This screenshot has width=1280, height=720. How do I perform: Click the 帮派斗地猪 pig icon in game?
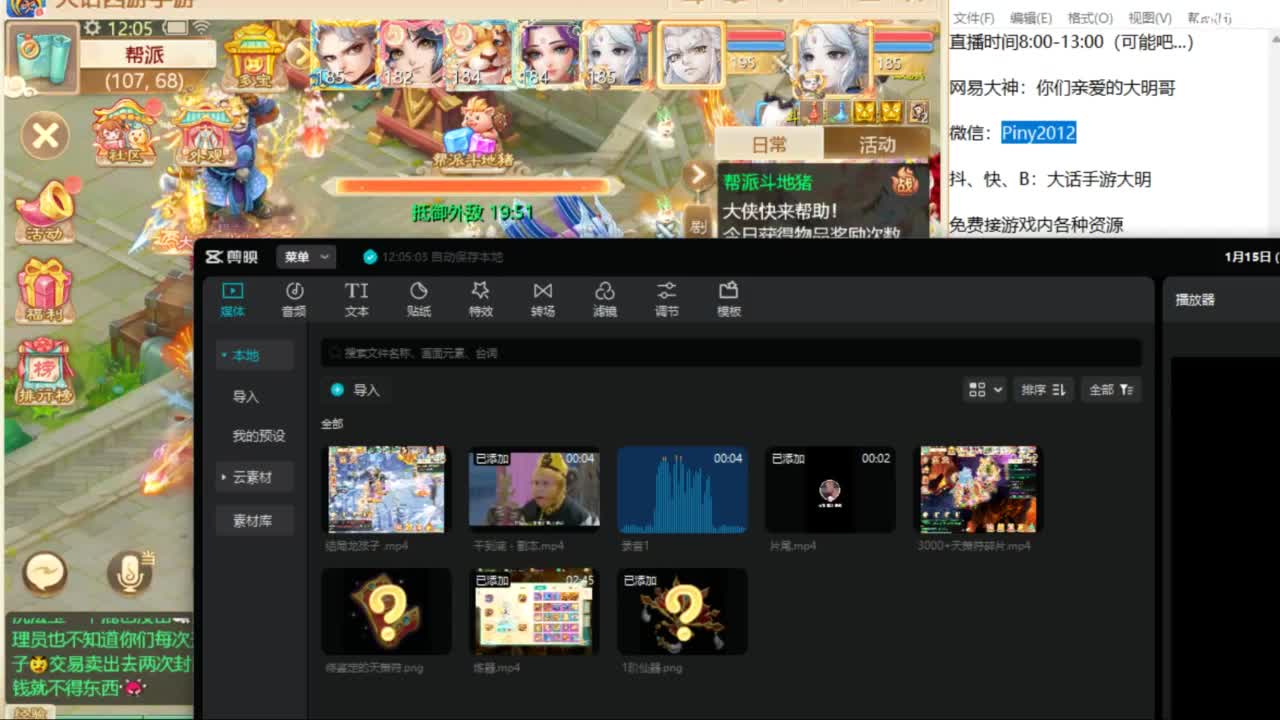click(473, 132)
